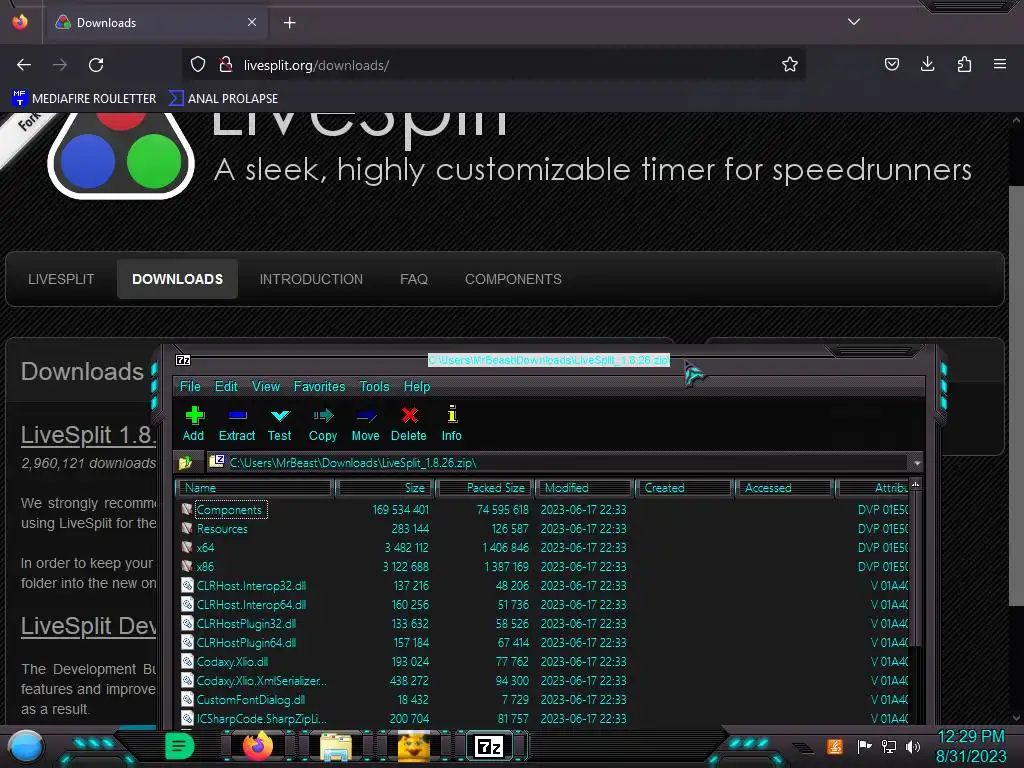Image resolution: width=1024 pixels, height=768 pixels.
Task: Bookmark this page with the star
Action: point(790,65)
